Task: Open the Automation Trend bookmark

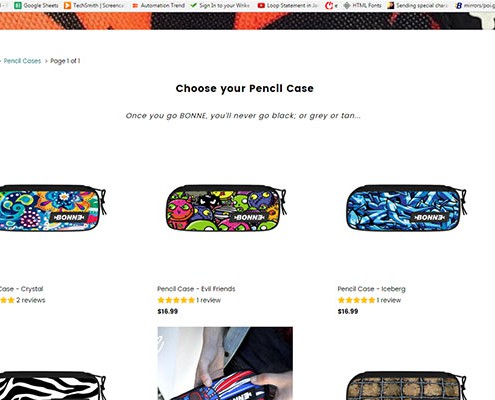Action: point(158,5)
